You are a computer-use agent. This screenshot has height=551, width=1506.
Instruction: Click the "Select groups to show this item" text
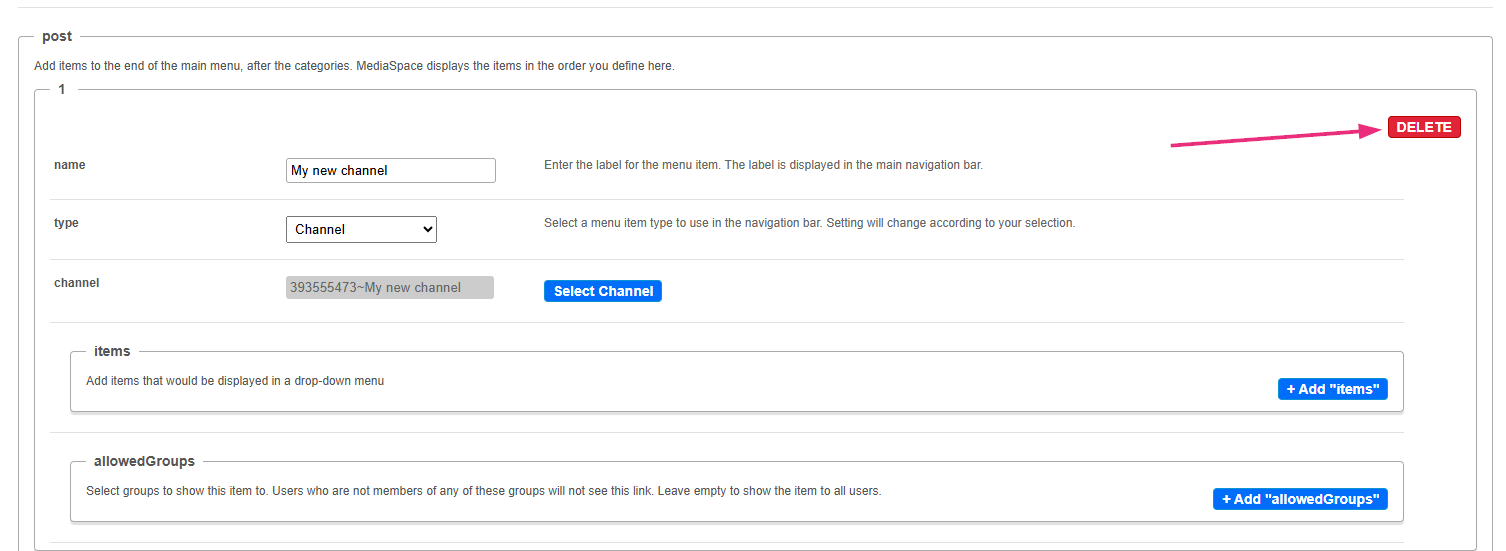(x=483, y=491)
